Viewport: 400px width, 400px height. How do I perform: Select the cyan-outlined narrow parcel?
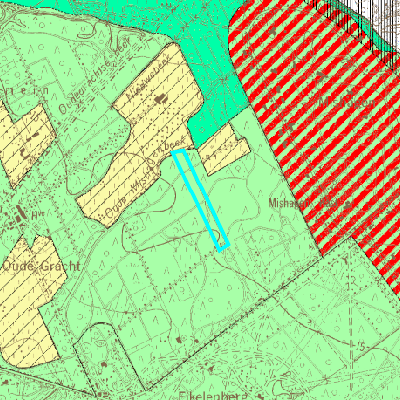coord(200,200)
